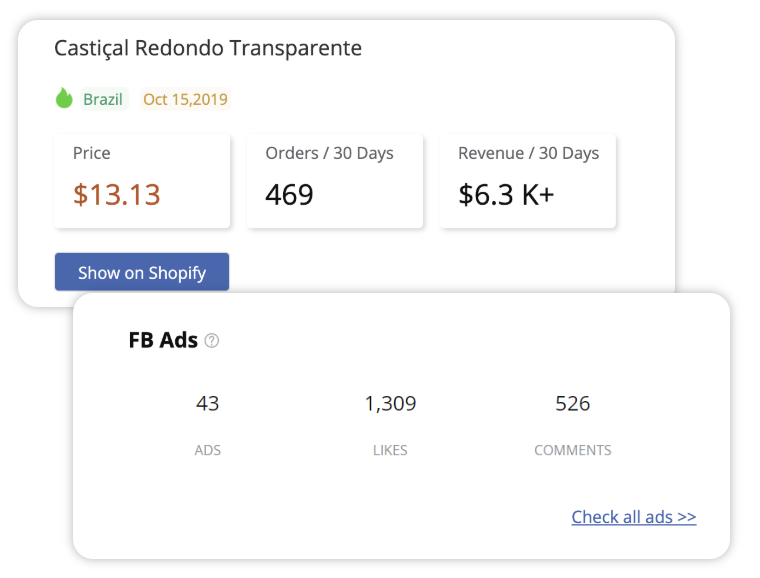760x578 pixels.
Task: Click the 43 ads count
Action: point(207,404)
